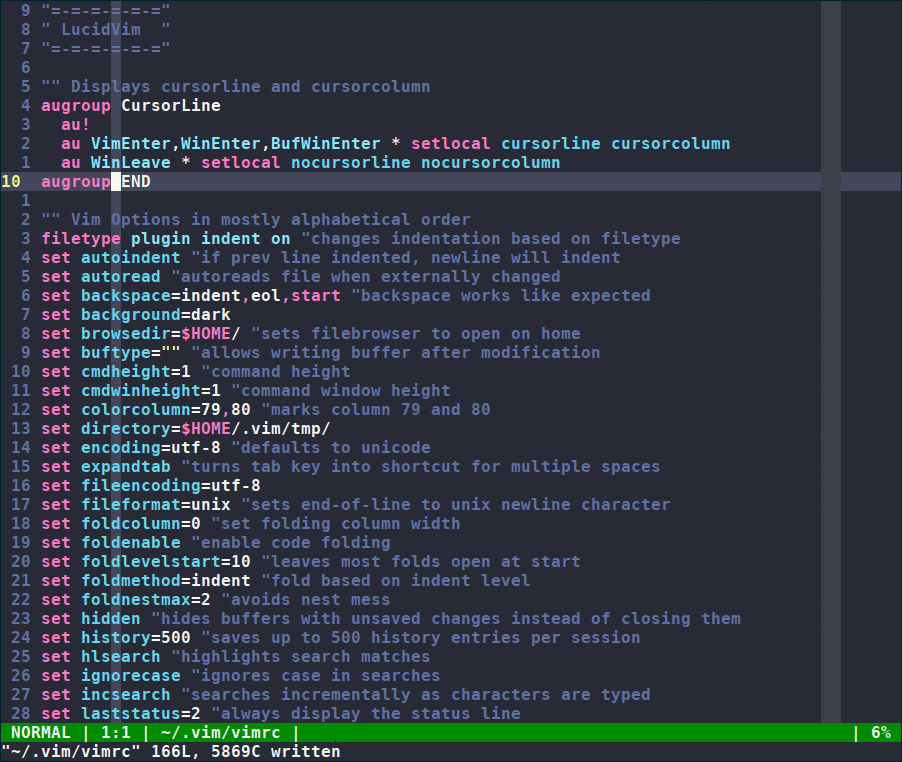Click the '166L, 5869C written' message
Image resolution: width=902 pixels, height=762 pixels.
point(246,752)
